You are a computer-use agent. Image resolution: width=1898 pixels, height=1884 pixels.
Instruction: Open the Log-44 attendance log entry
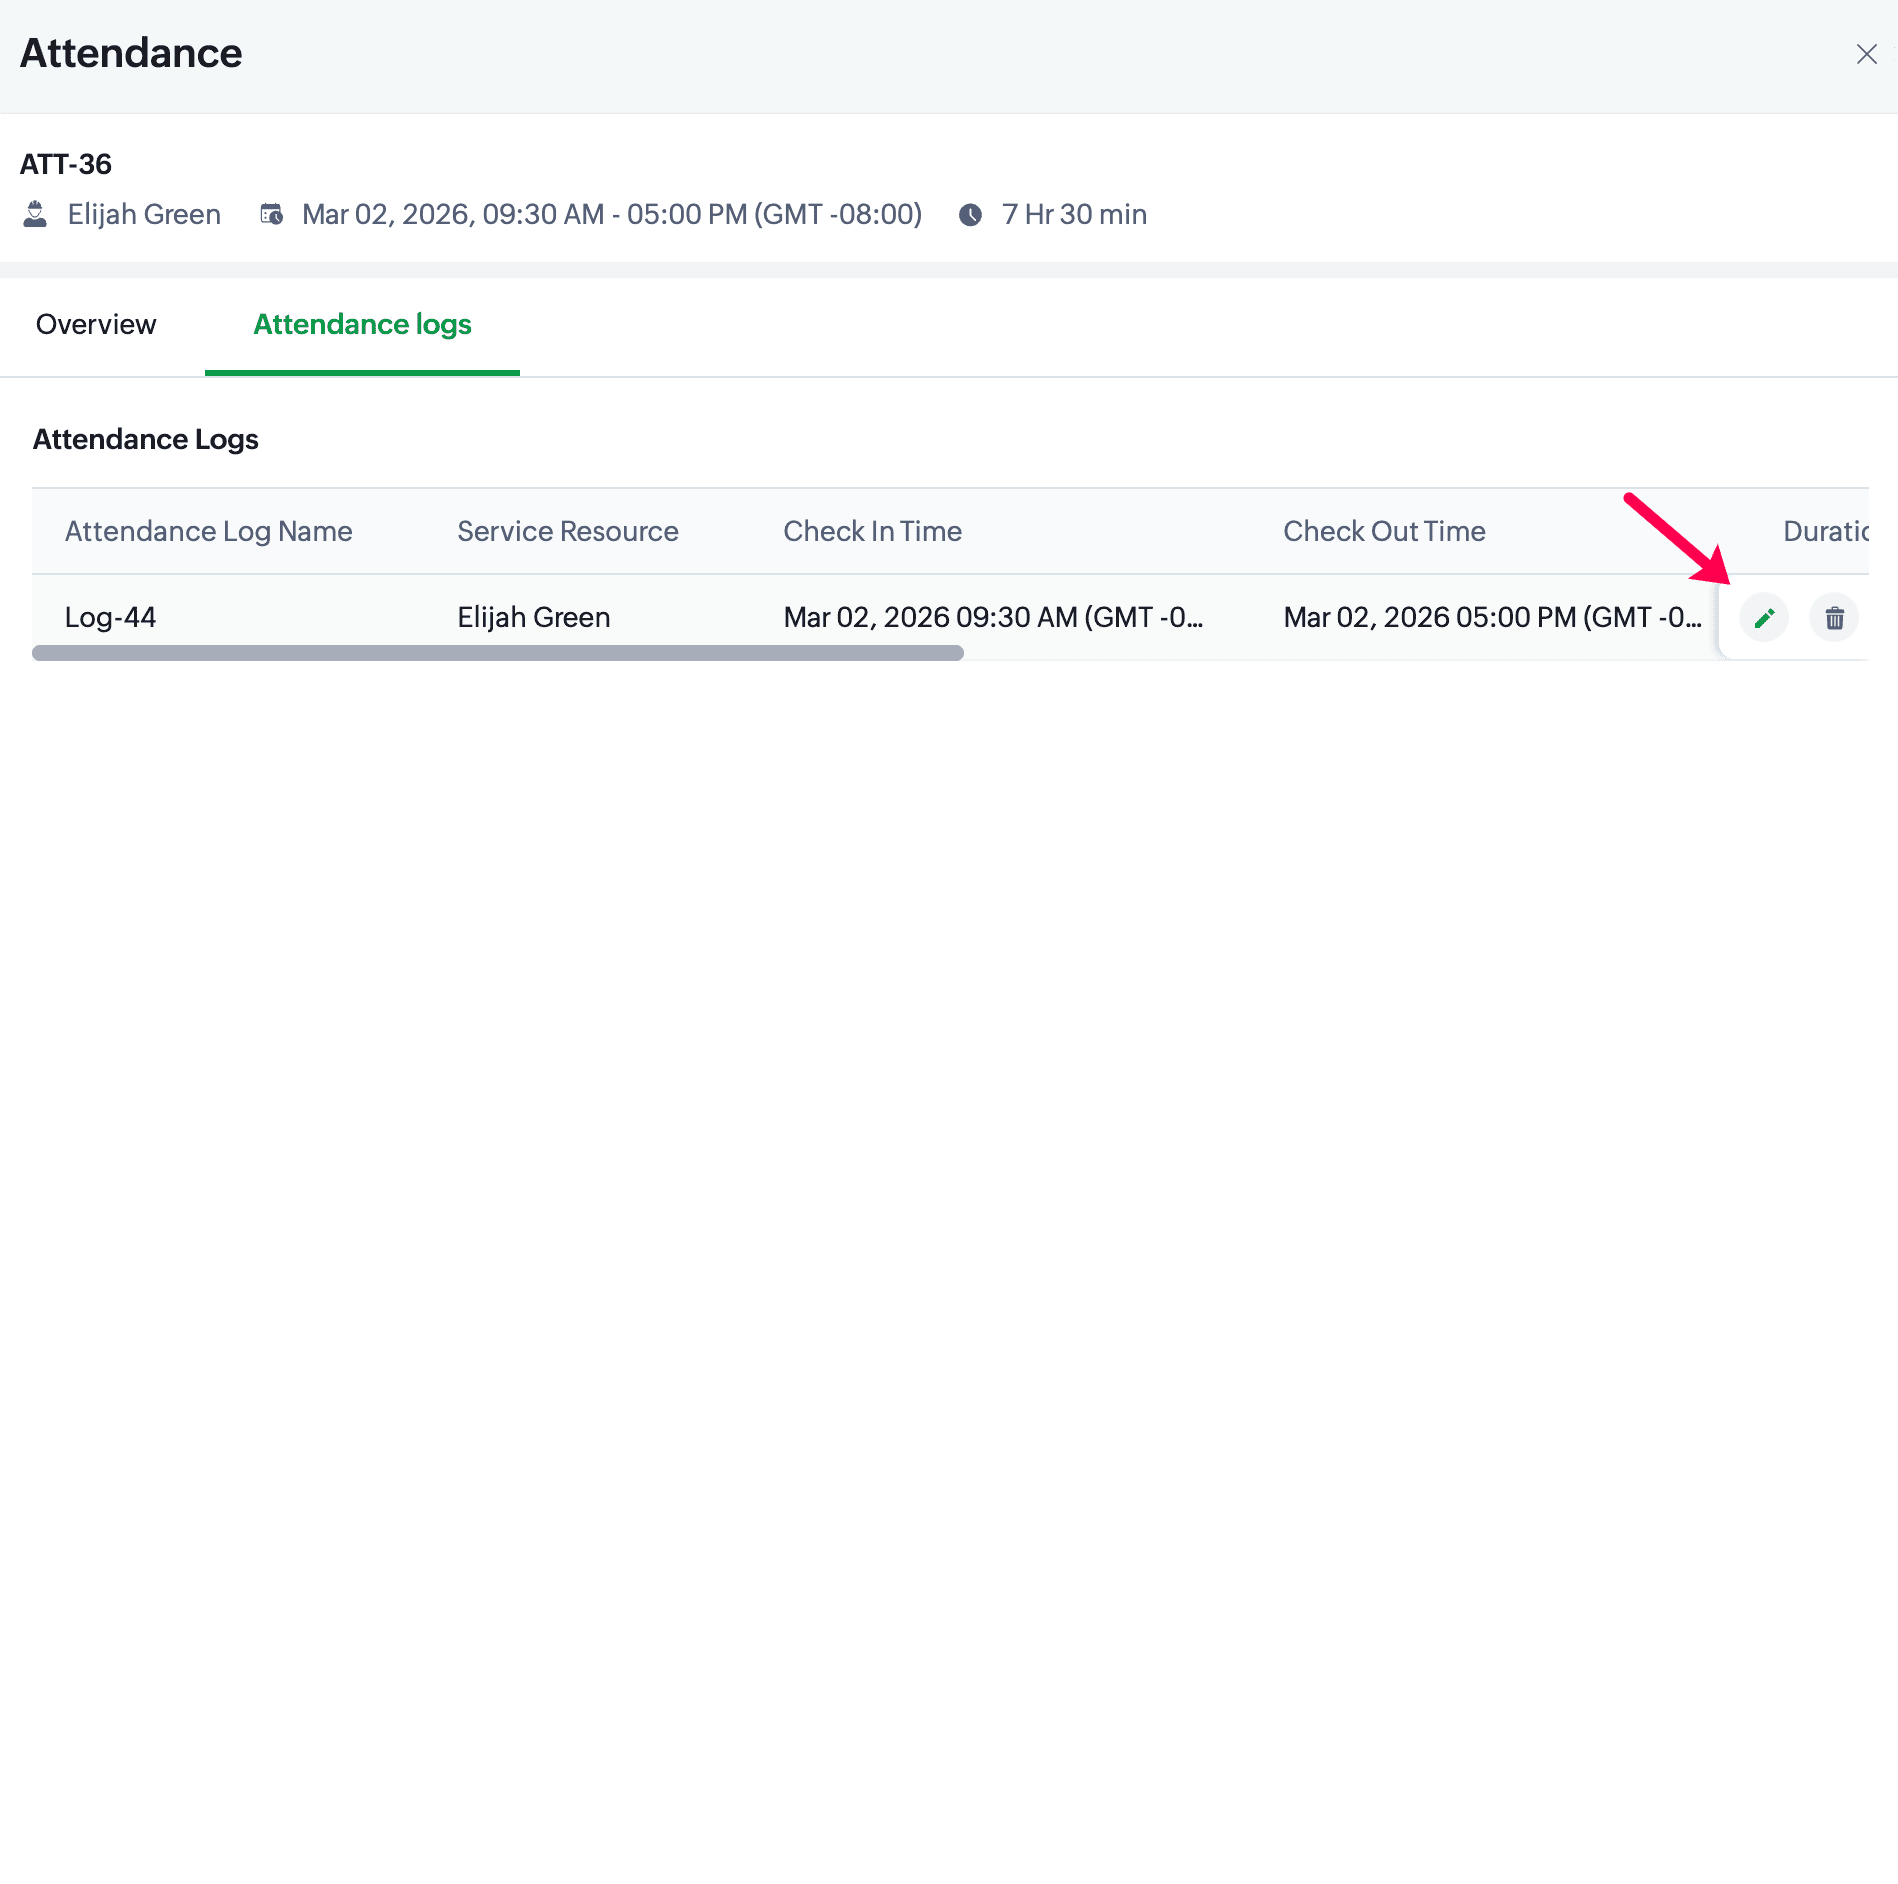click(x=110, y=618)
